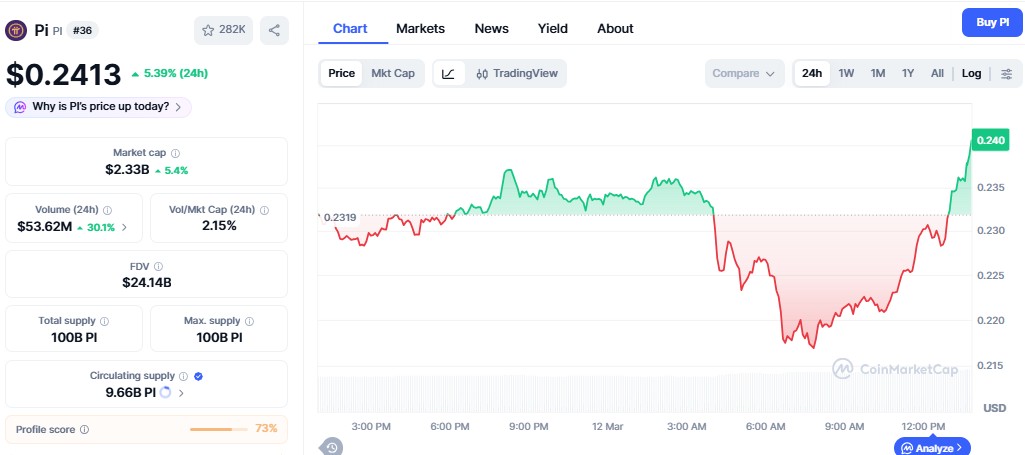
Task: Expand the Volume (24h) details chevron
Action: (124, 227)
